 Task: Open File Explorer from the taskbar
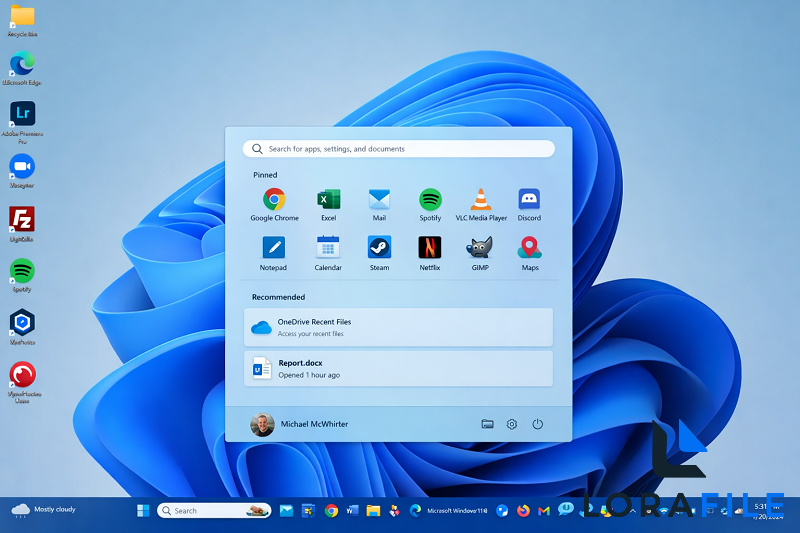point(373,511)
